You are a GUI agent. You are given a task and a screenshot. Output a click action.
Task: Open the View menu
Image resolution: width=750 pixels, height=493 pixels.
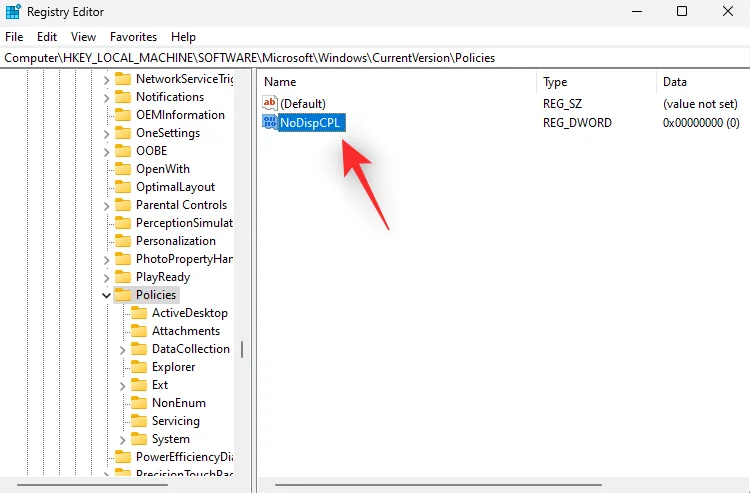click(x=83, y=37)
